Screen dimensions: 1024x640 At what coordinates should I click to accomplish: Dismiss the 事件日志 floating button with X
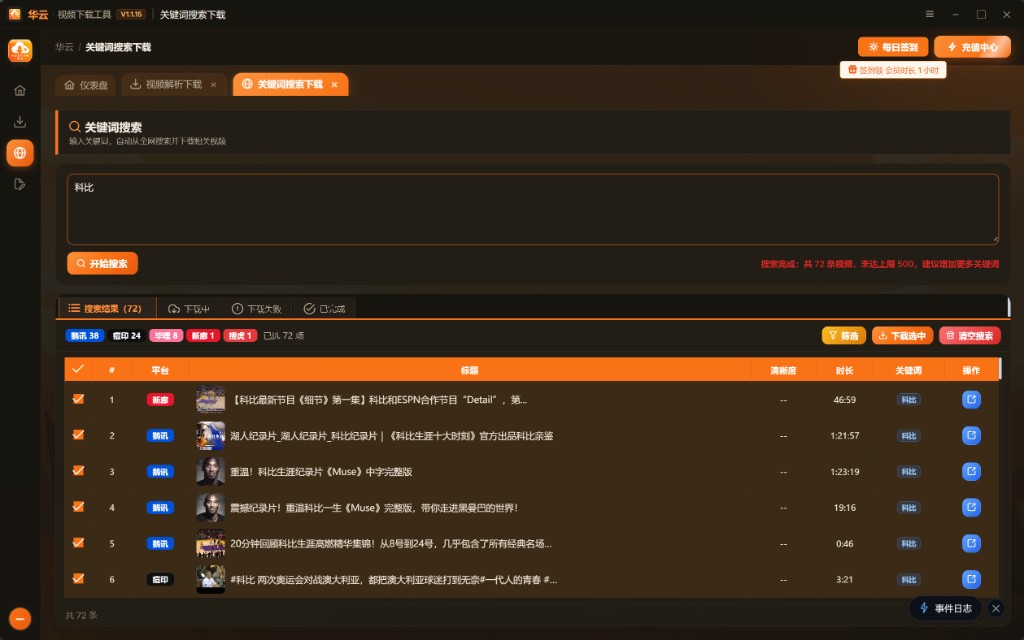[x=995, y=609]
